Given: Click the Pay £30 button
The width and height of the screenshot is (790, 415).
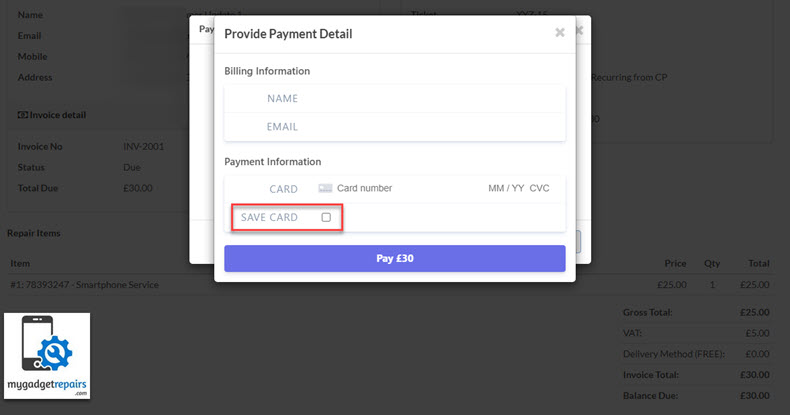Looking at the screenshot, I should (394, 258).
